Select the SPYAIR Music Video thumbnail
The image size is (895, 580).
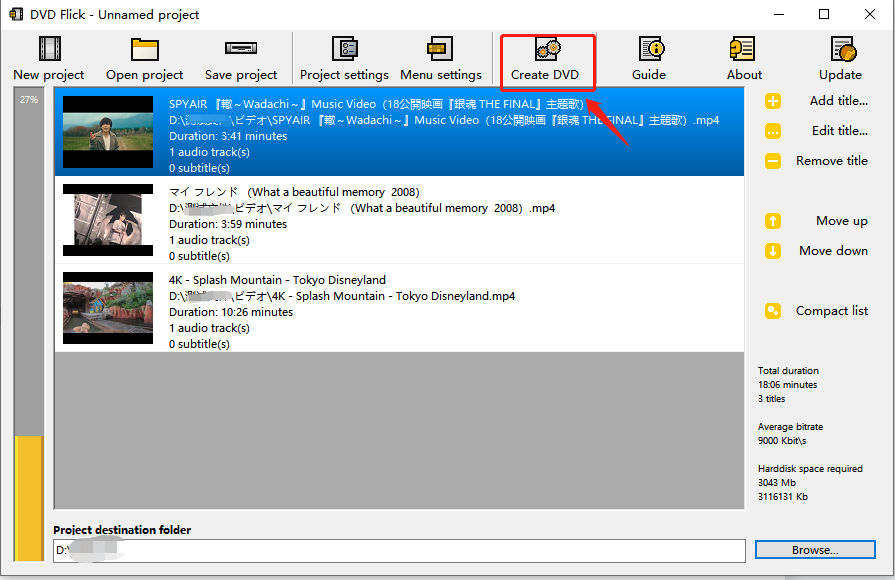click(x=108, y=132)
